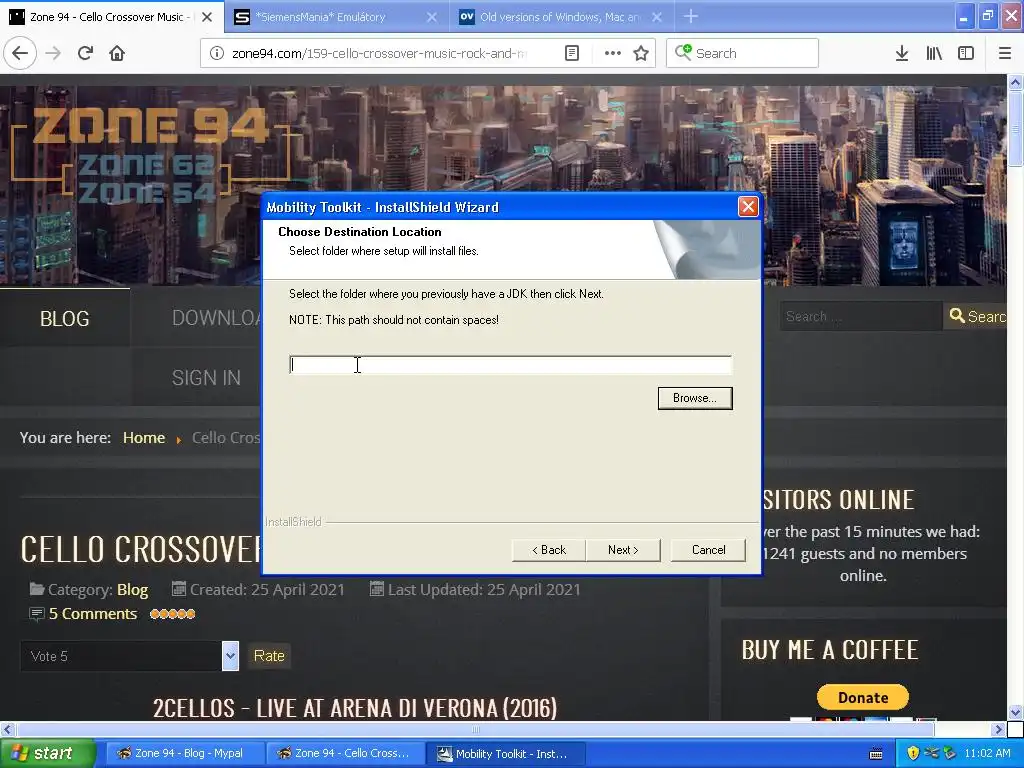Viewport: 1024px width, 768px height.
Task: Click the horizontal scrollbar right arrow
Action: coord(998,729)
